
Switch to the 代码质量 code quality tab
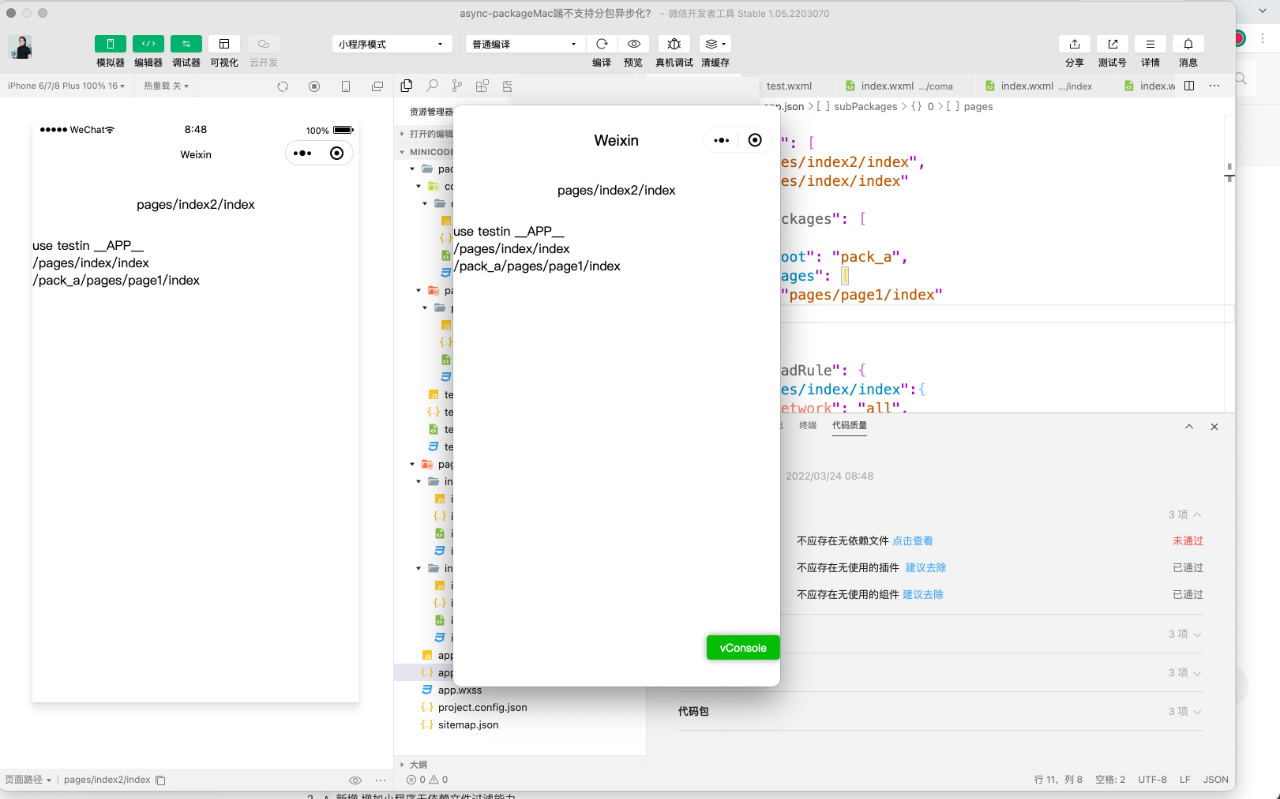[x=850, y=425]
